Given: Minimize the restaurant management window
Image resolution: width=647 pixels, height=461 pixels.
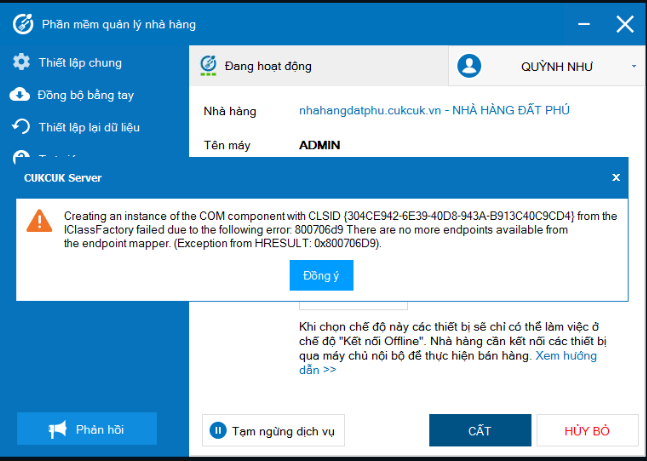Looking at the screenshot, I should point(584,24).
